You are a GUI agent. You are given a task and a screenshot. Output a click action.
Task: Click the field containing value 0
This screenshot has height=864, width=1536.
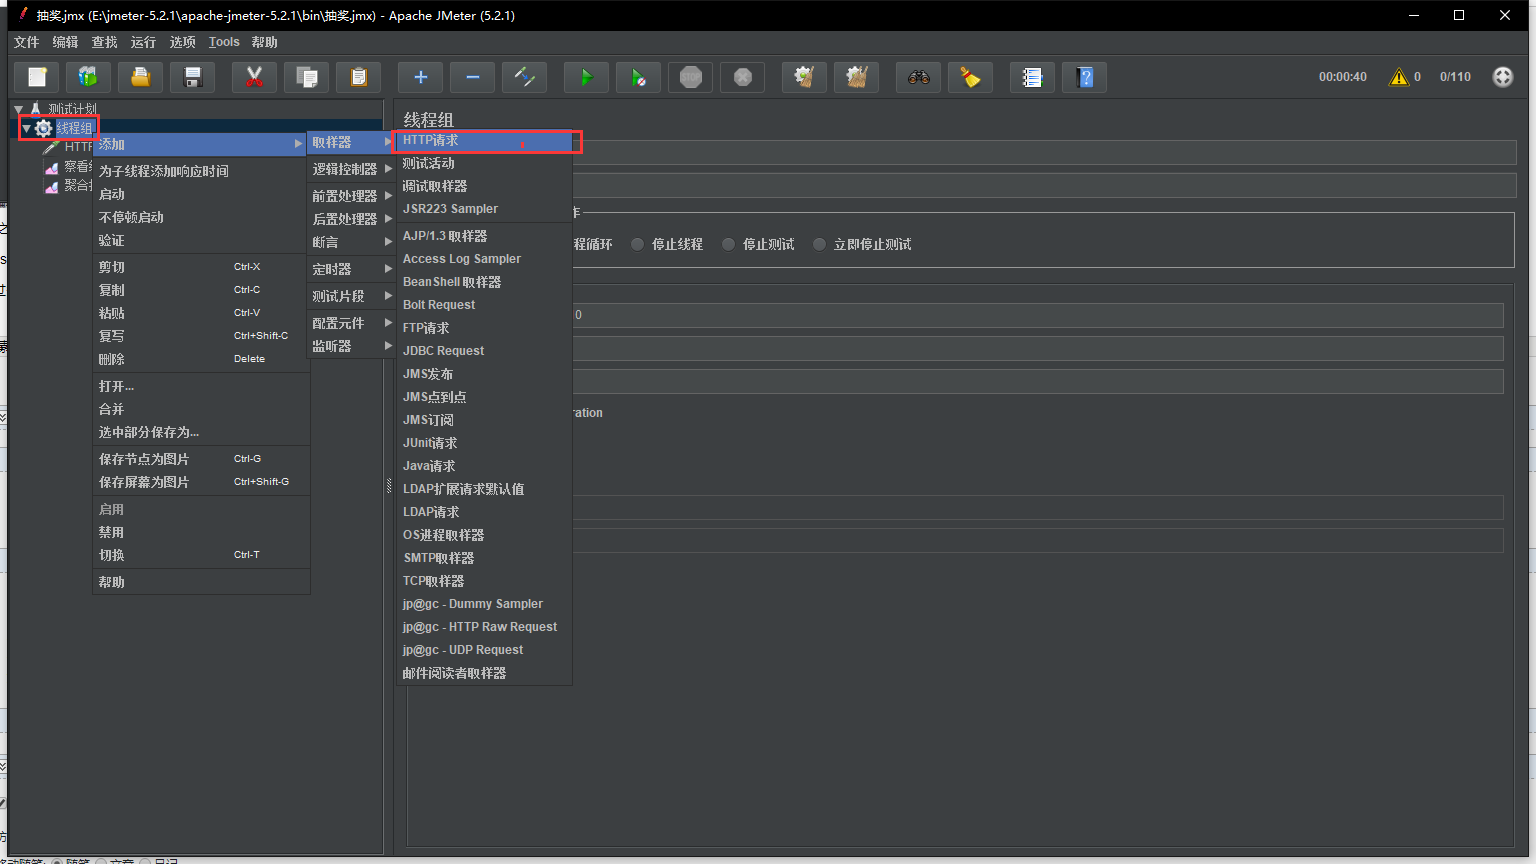click(1038, 315)
